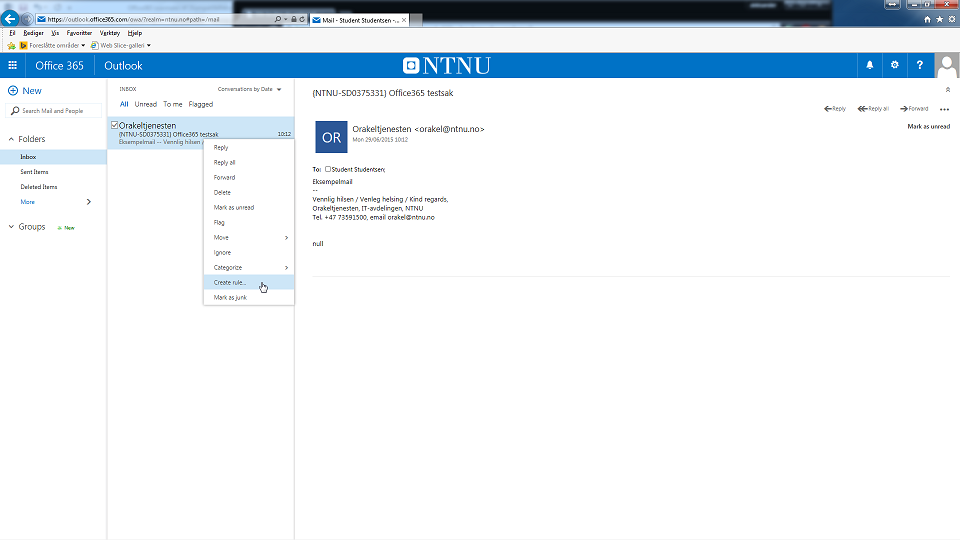This screenshot has height=540, width=960.
Task: Create a New group next to Groups
Action: coord(66,228)
